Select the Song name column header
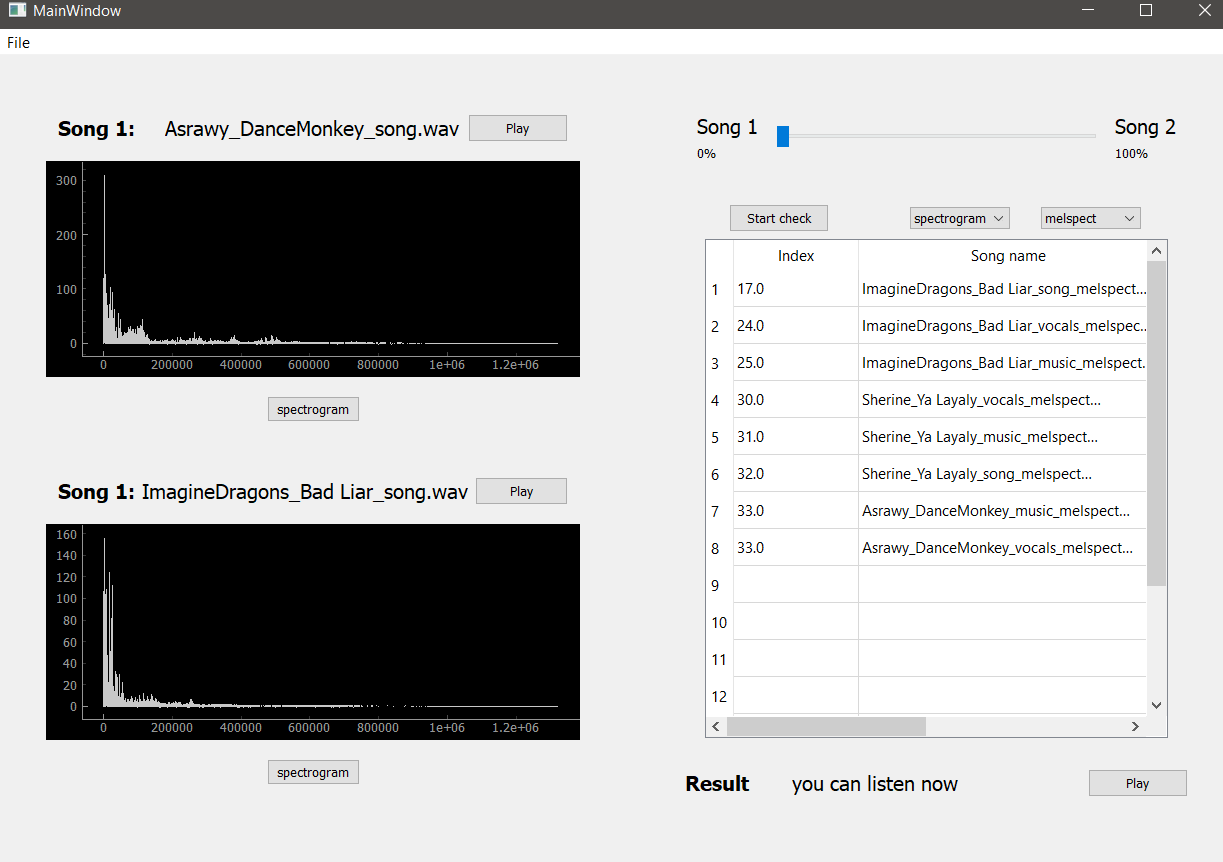Image resolution: width=1223 pixels, height=862 pixels. 1002,256
